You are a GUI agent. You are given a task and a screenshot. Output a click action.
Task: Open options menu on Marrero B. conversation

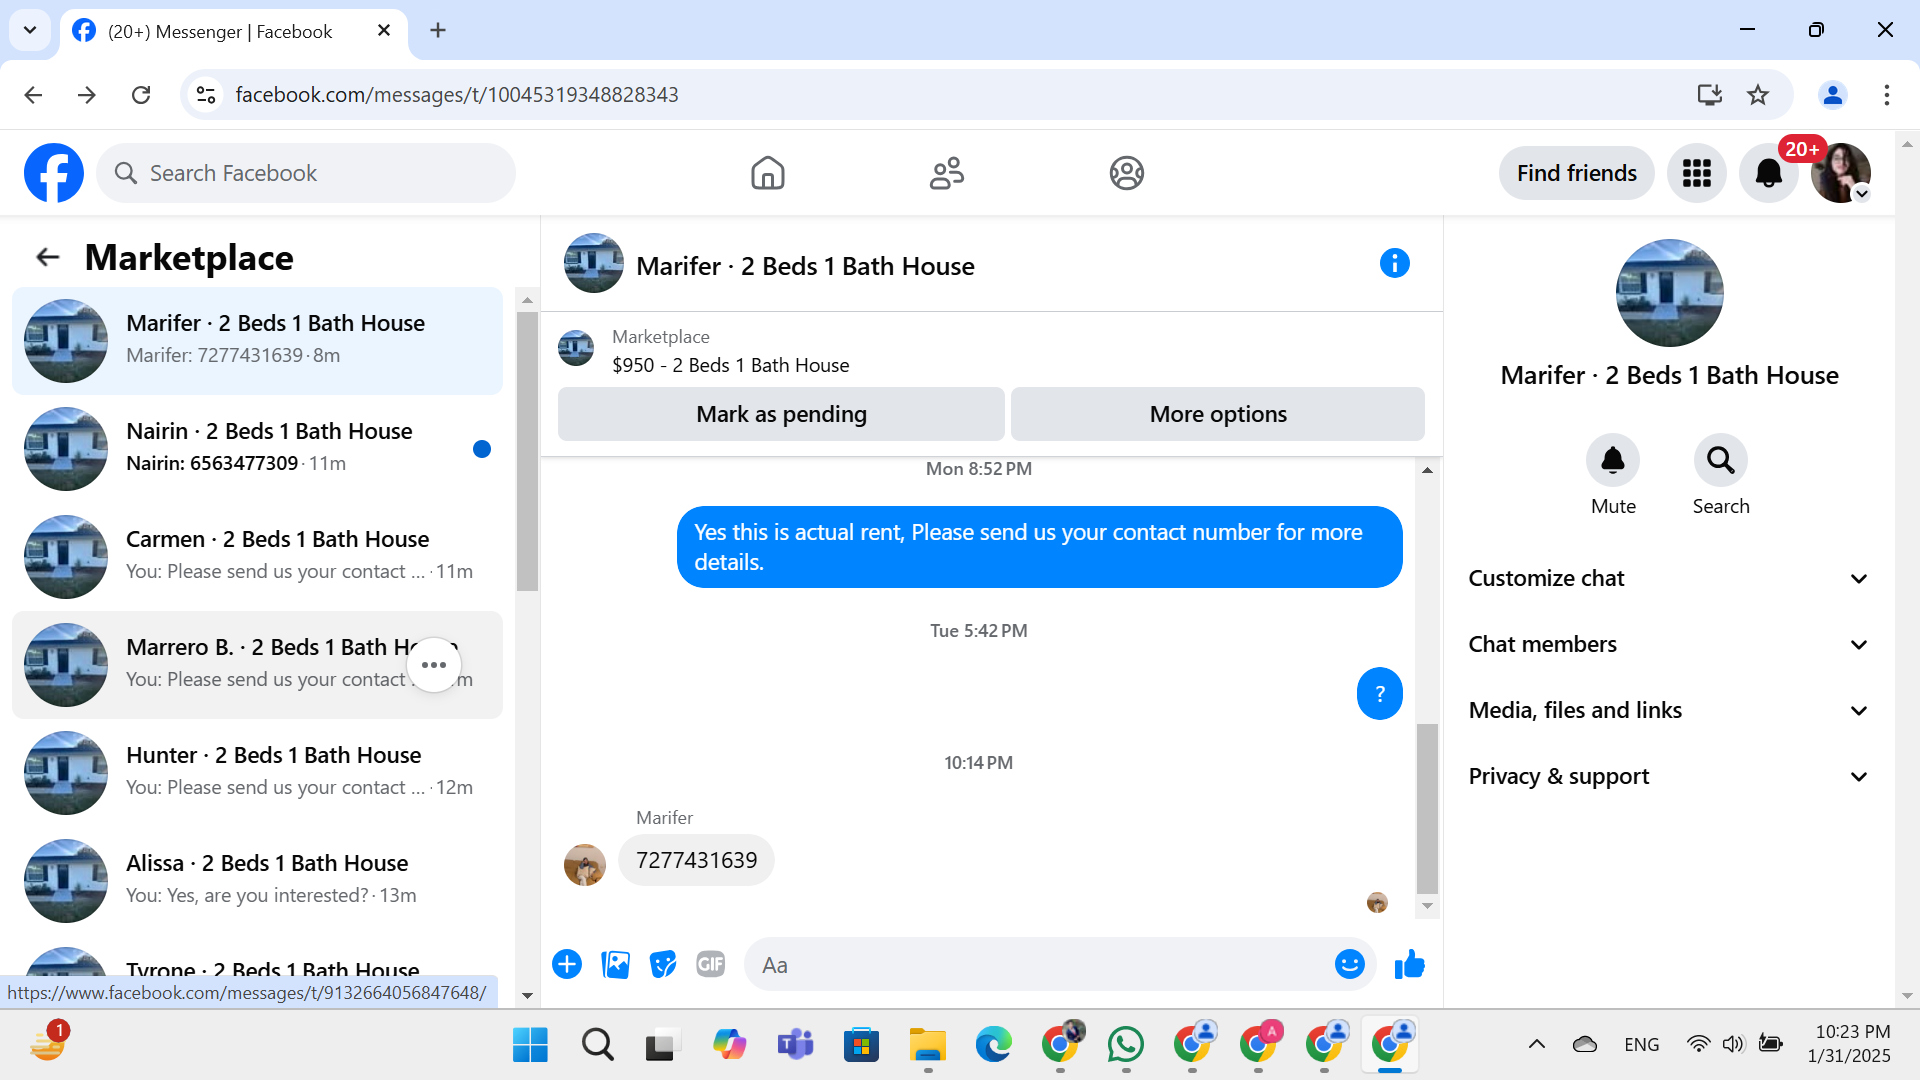tap(434, 665)
